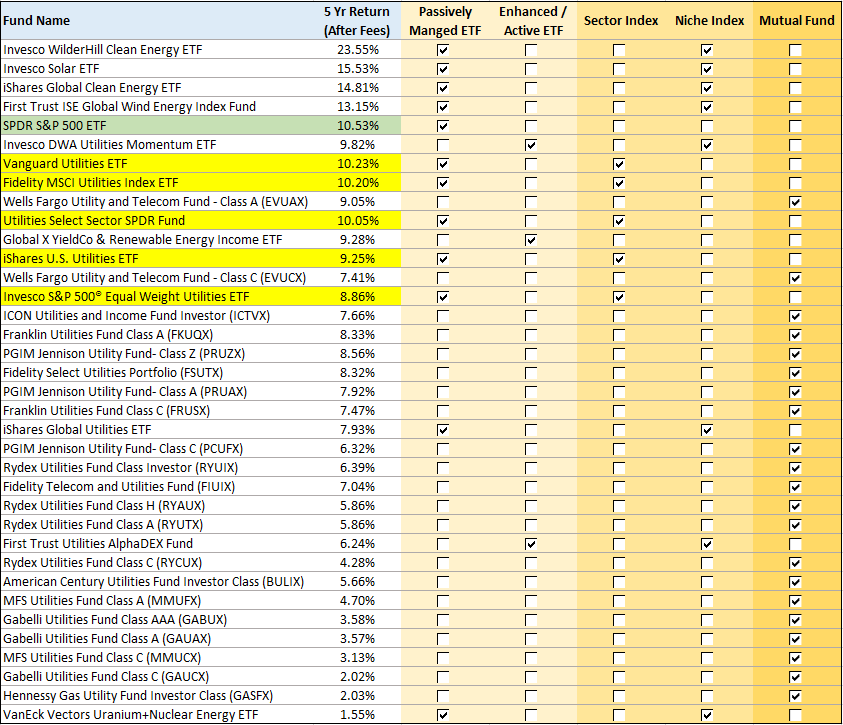Screen dimensions: 843x725
Task: Click the 8.86% return cell
Action: click(x=358, y=297)
